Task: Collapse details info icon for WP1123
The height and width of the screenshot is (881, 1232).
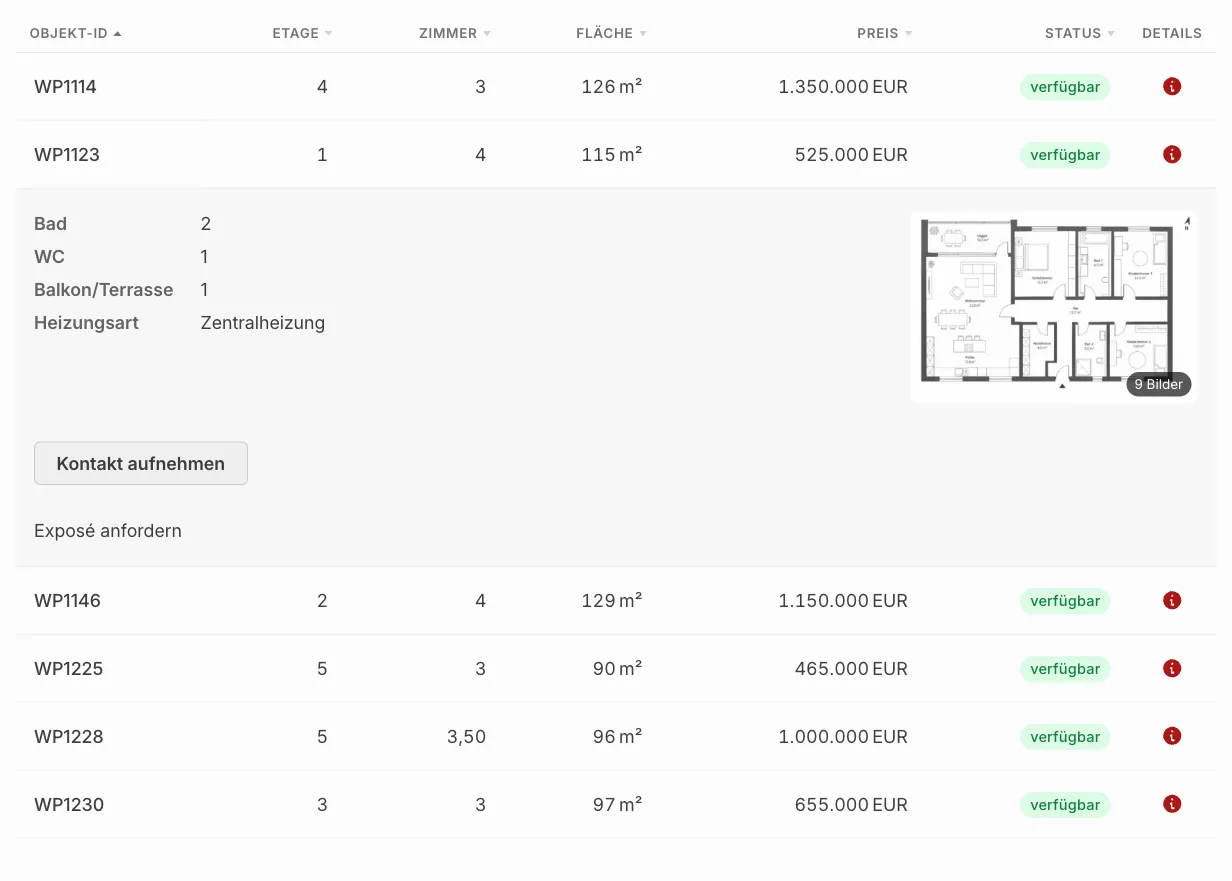Action: (1173, 155)
